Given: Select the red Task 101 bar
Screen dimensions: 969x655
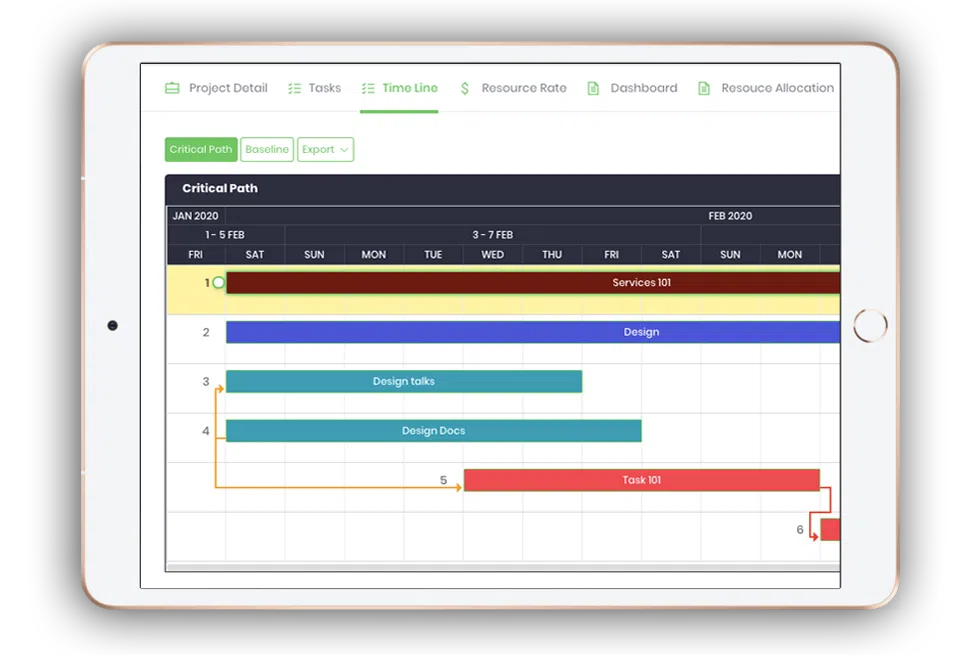Looking at the screenshot, I should (641, 480).
